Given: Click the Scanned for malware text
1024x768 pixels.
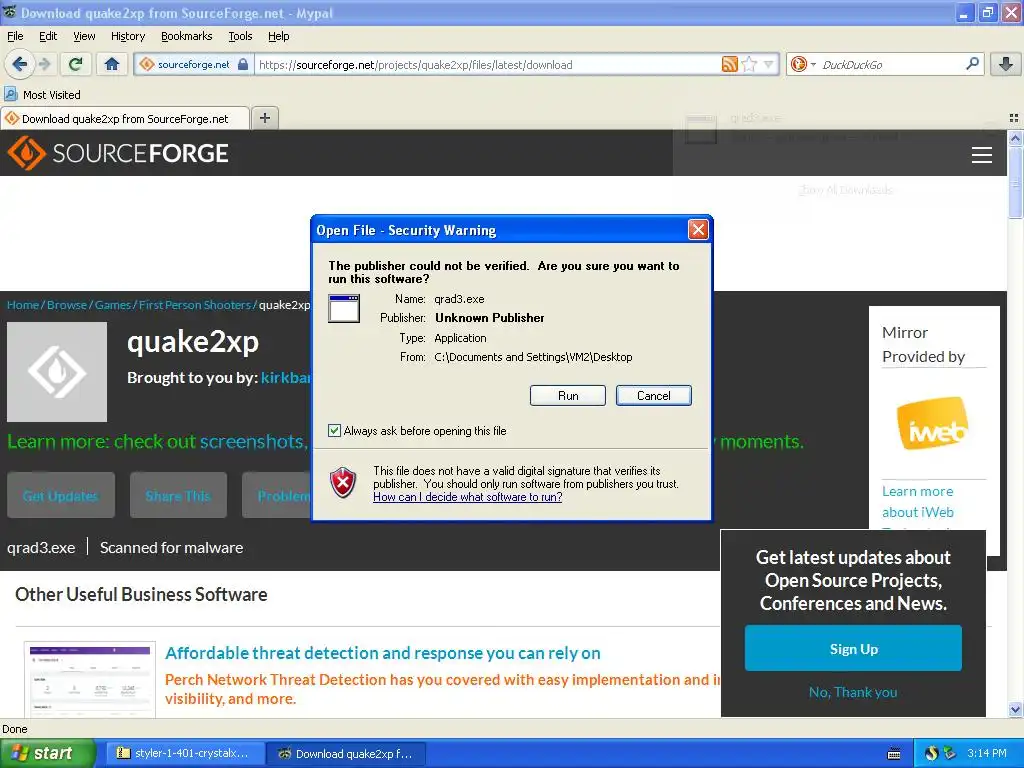Looking at the screenshot, I should click(x=171, y=547).
